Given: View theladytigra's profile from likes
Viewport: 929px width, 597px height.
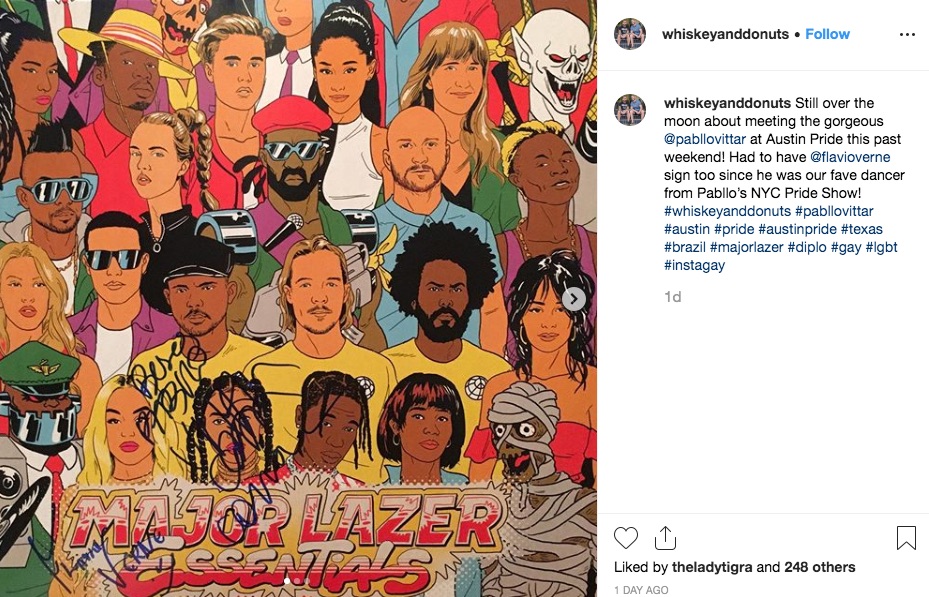Looking at the screenshot, I should 712,567.
